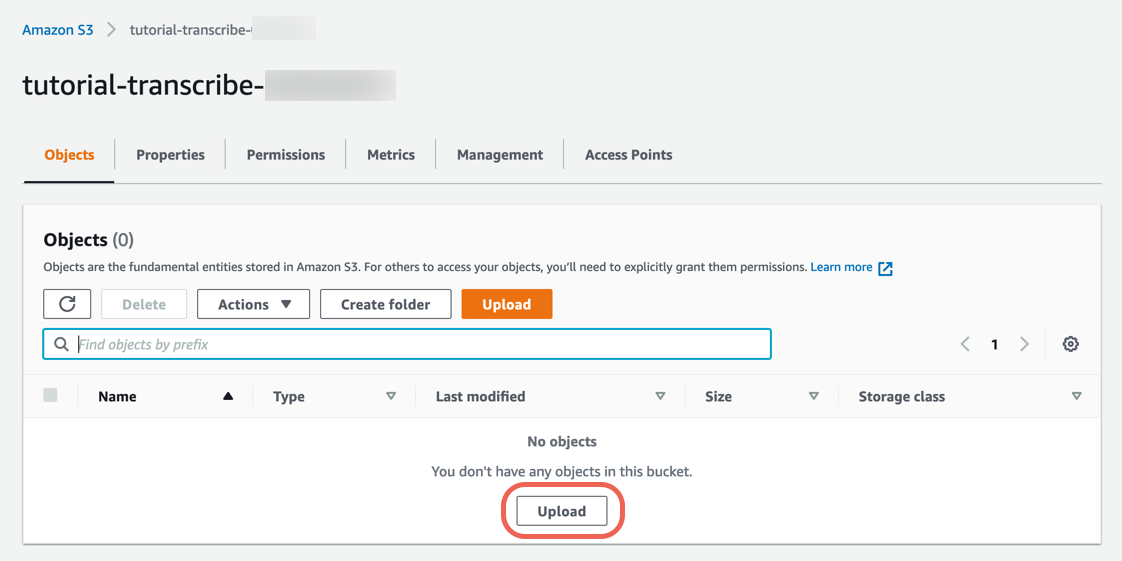The image size is (1122, 561).
Task: Click the orange Upload button
Action: [x=507, y=304]
